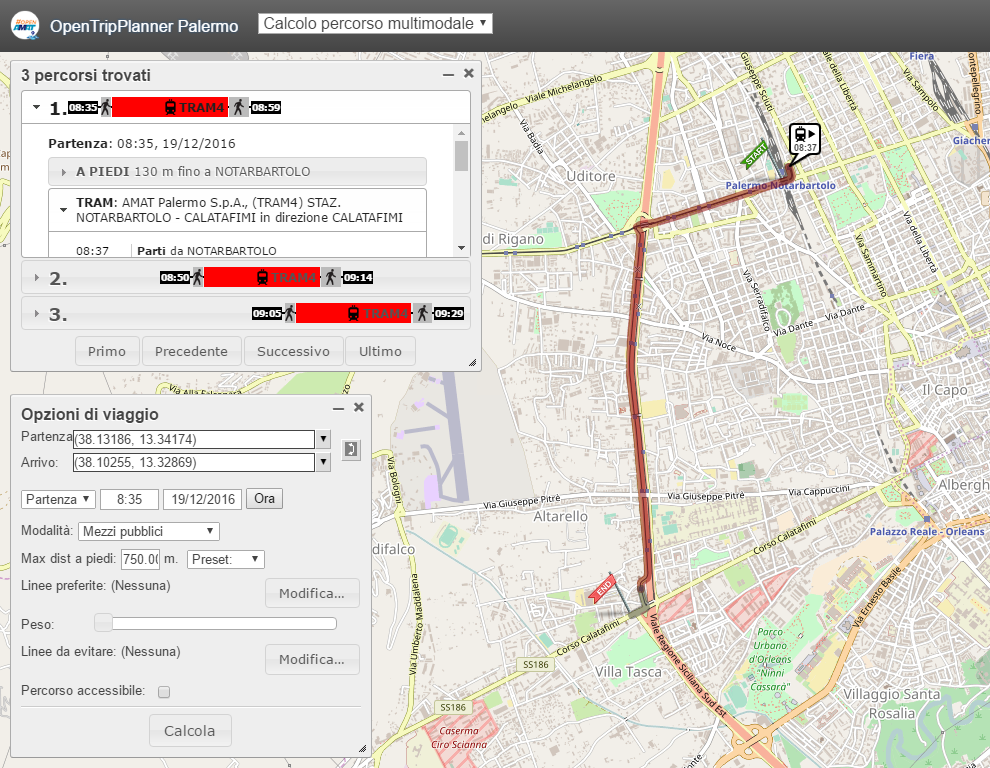Click the Successivo button
This screenshot has height=768, width=990.
tap(294, 351)
